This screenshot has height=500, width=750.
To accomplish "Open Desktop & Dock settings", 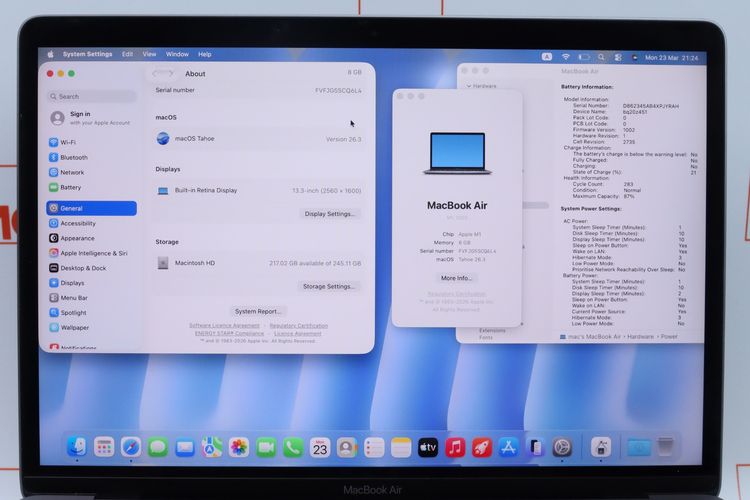I will click(x=91, y=268).
